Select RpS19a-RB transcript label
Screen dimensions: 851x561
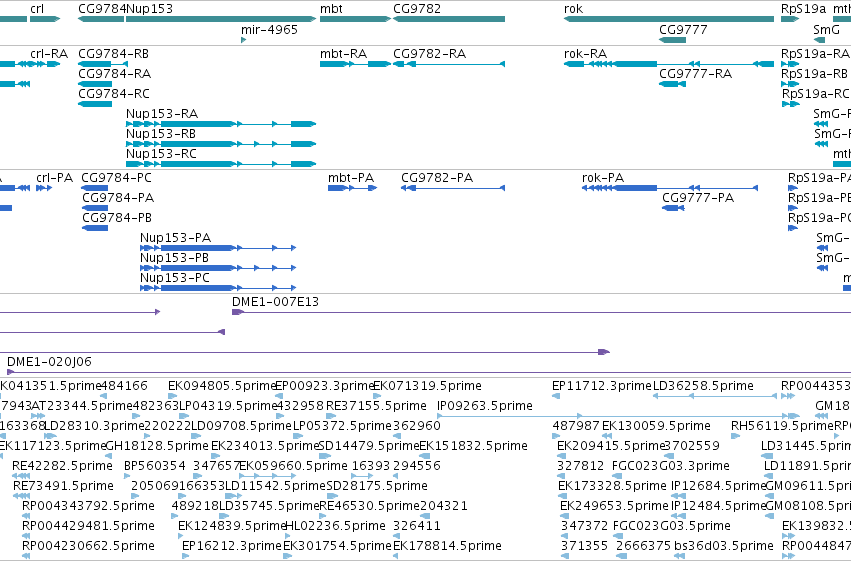pos(814,74)
